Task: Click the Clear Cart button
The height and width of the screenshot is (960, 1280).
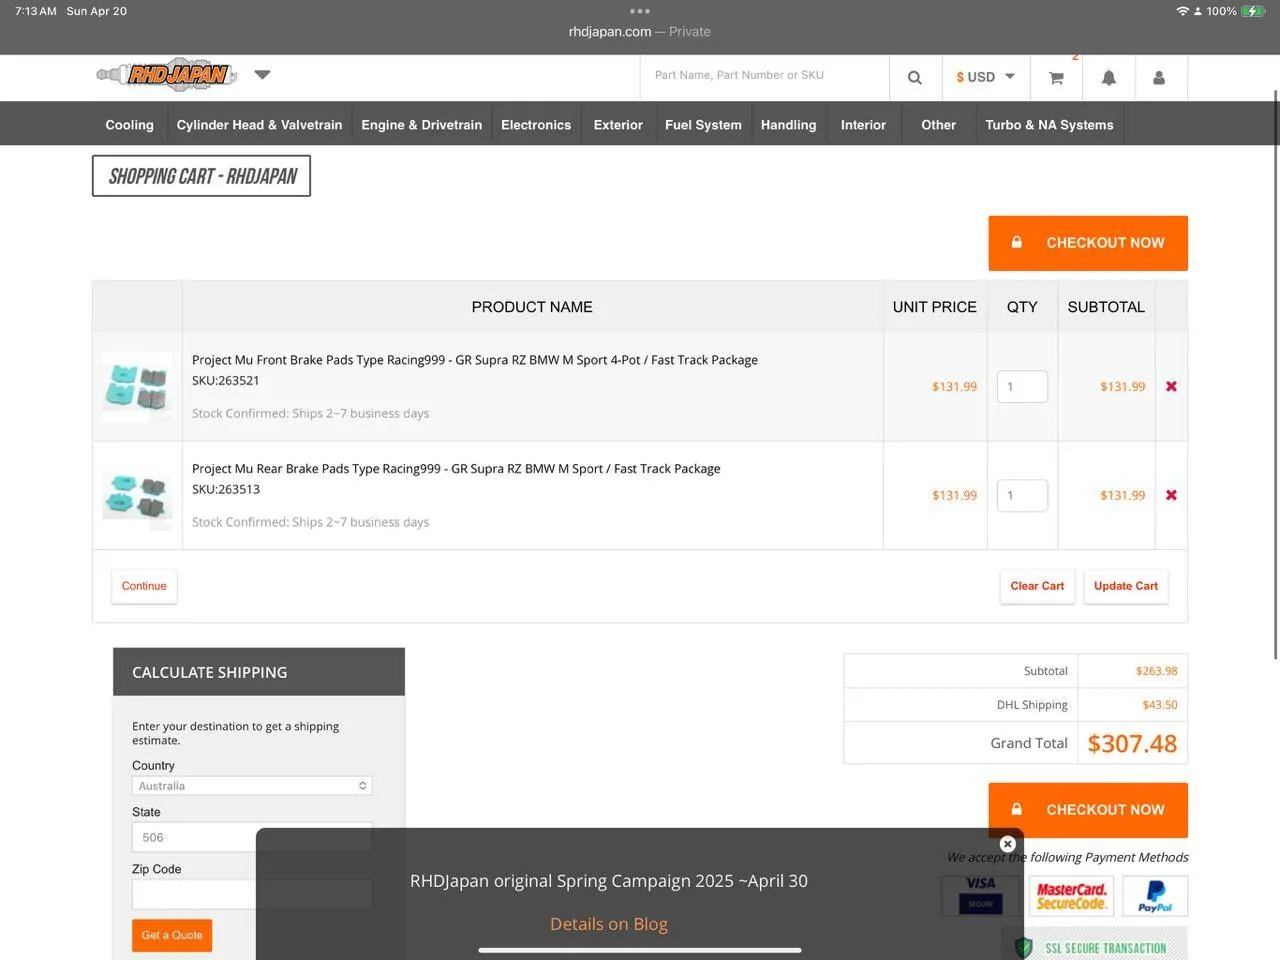Action: pos(1037,586)
